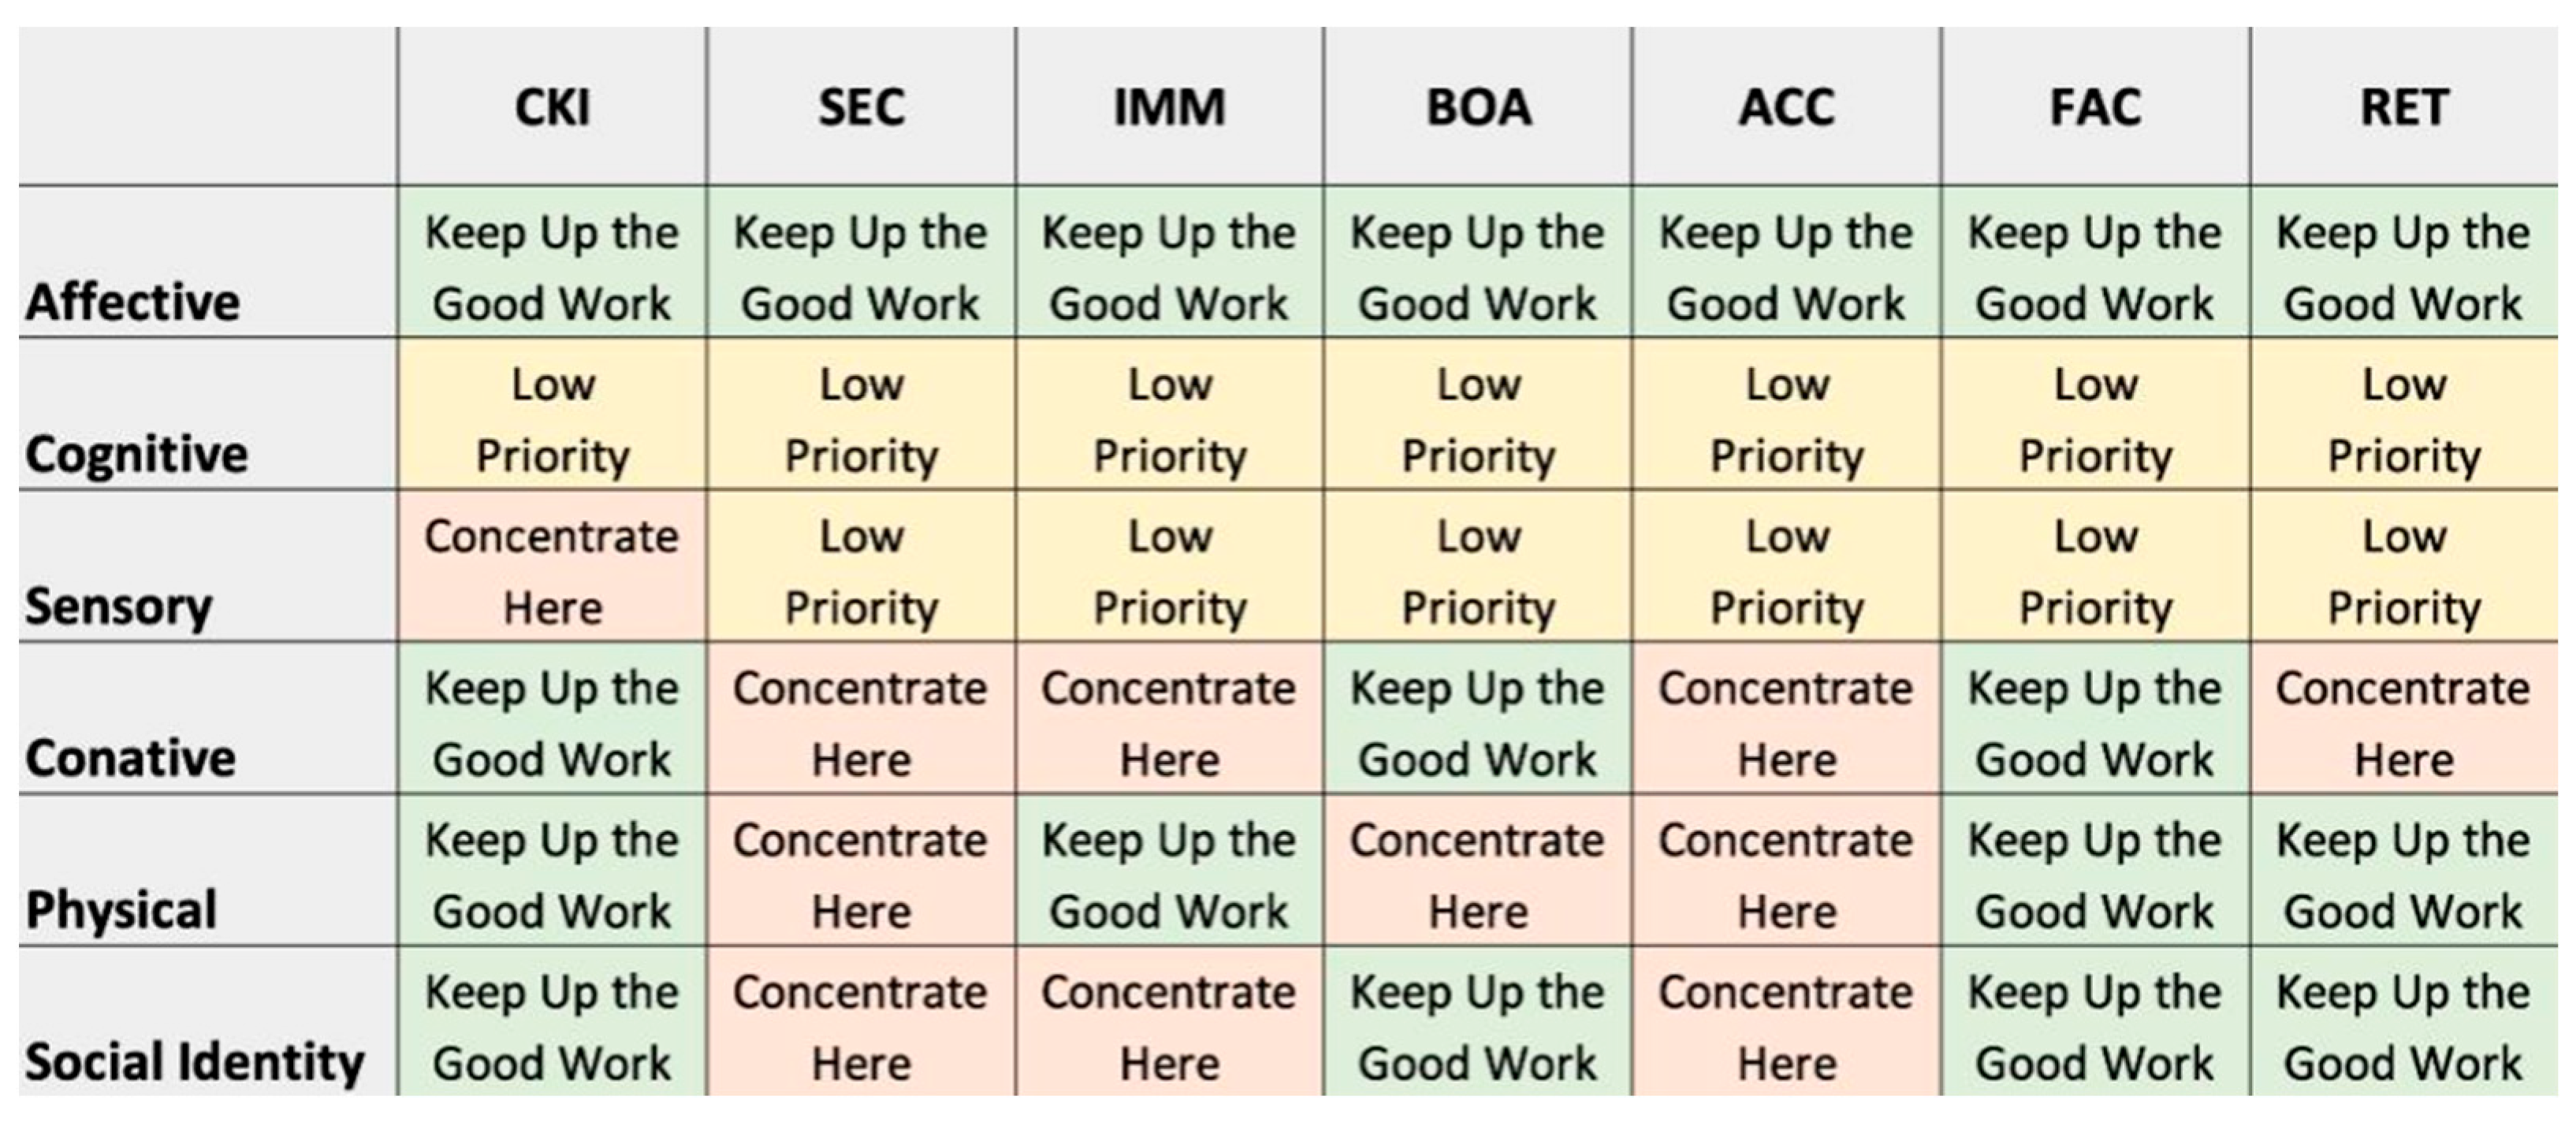Screen dimensions: 2576x1122
Task: Click the CKI column header
Action: (x=552, y=108)
